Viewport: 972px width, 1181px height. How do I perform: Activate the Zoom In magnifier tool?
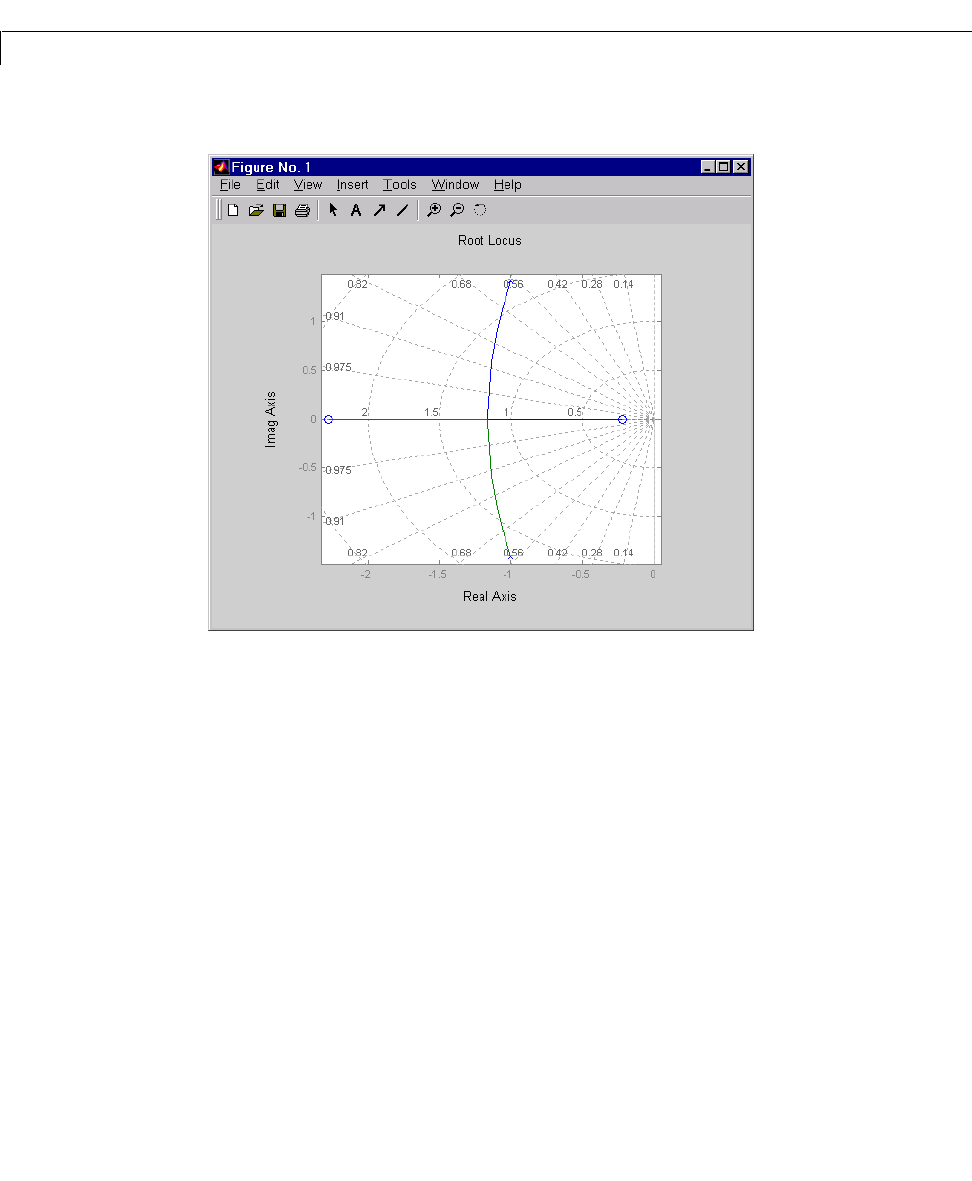434,210
